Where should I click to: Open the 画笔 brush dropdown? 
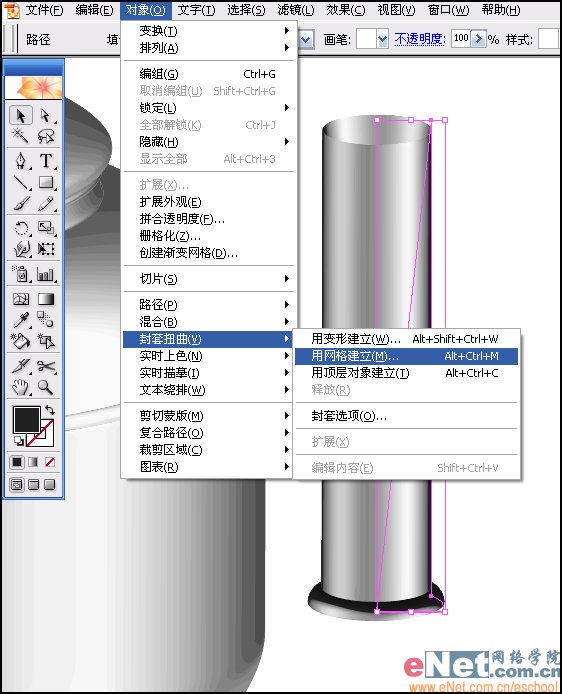(382, 40)
